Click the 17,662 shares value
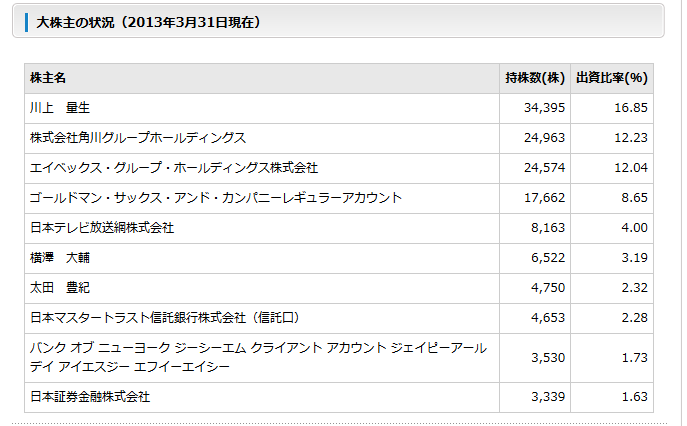Viewport: 687px width, 426px height. (545, 198)
